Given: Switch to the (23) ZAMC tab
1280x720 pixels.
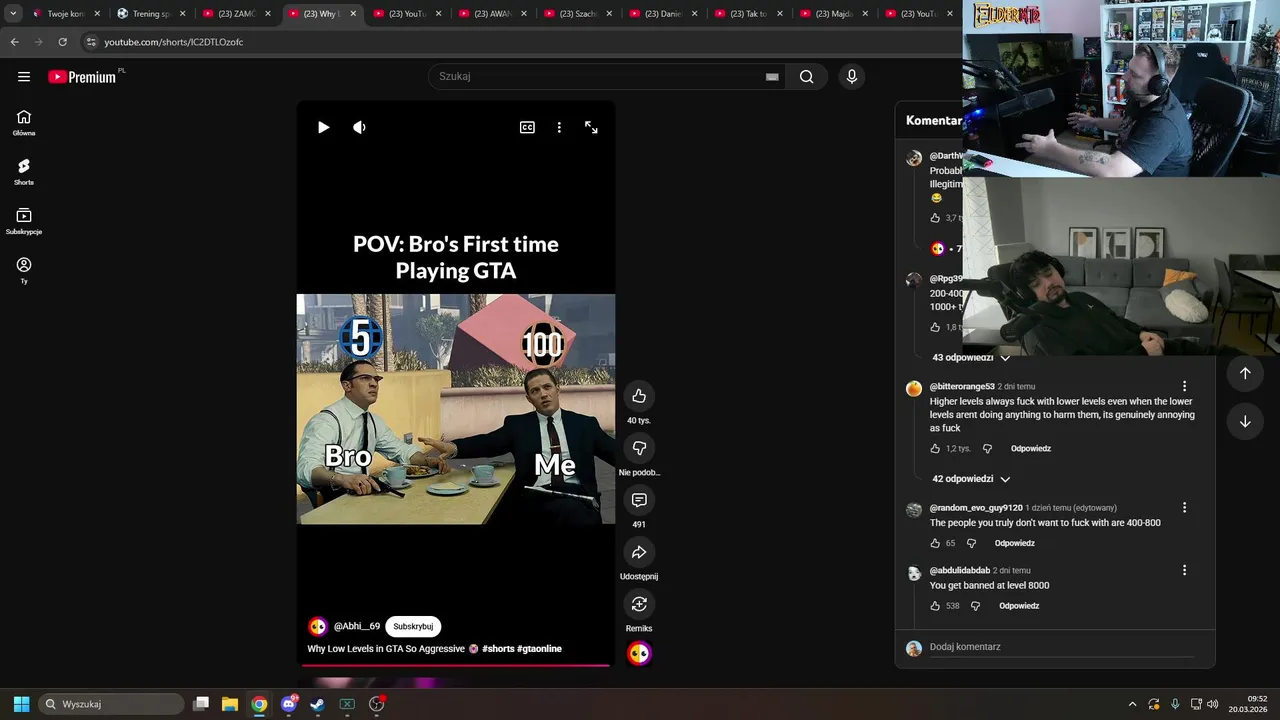Looking at the screenshot, I should tap(236, 14).
